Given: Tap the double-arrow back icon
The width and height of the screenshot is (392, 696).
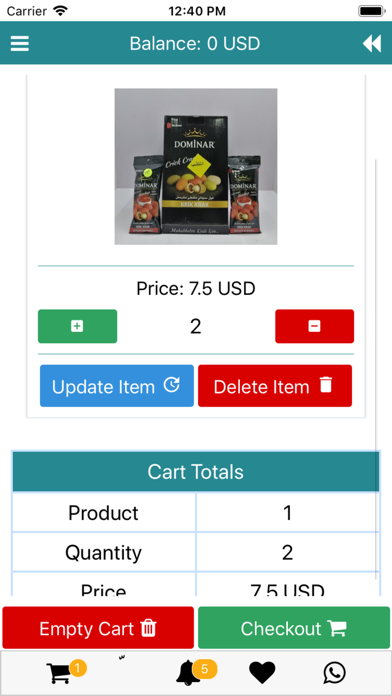Looking at the screenshot, I should [372, 44].
